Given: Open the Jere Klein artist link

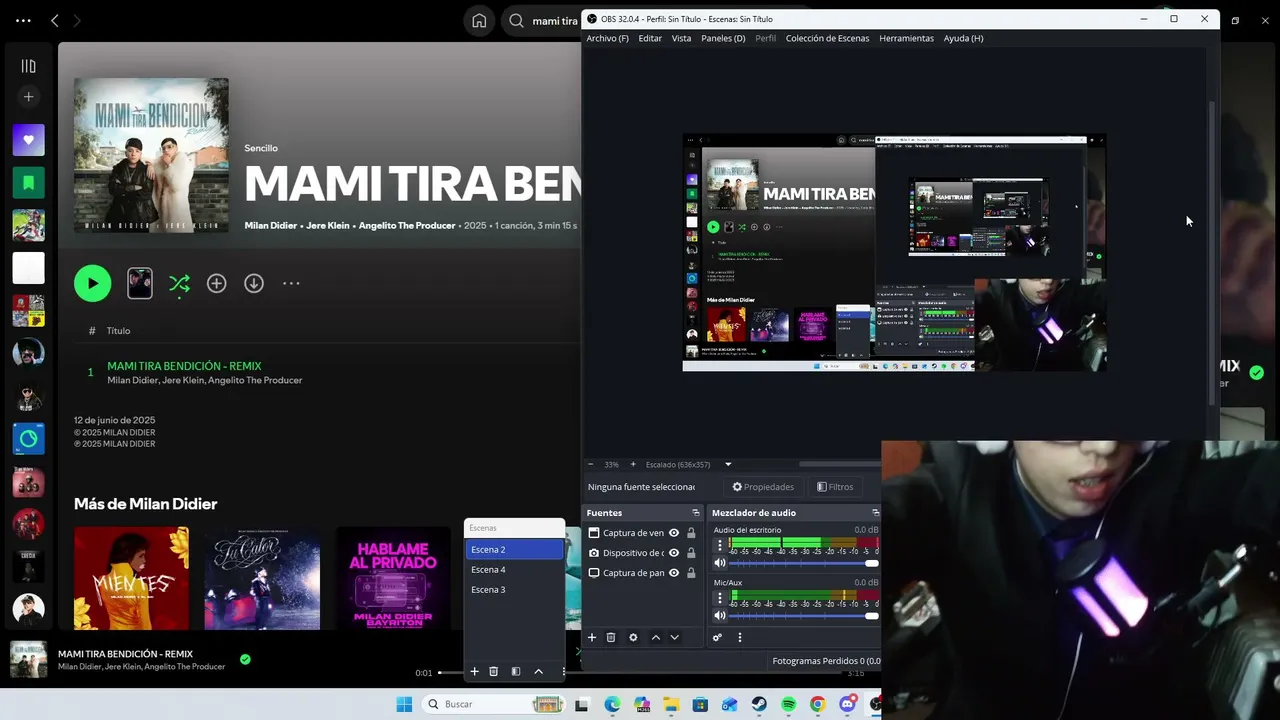Looking at the screenshot, I should [x=328, y=225].
